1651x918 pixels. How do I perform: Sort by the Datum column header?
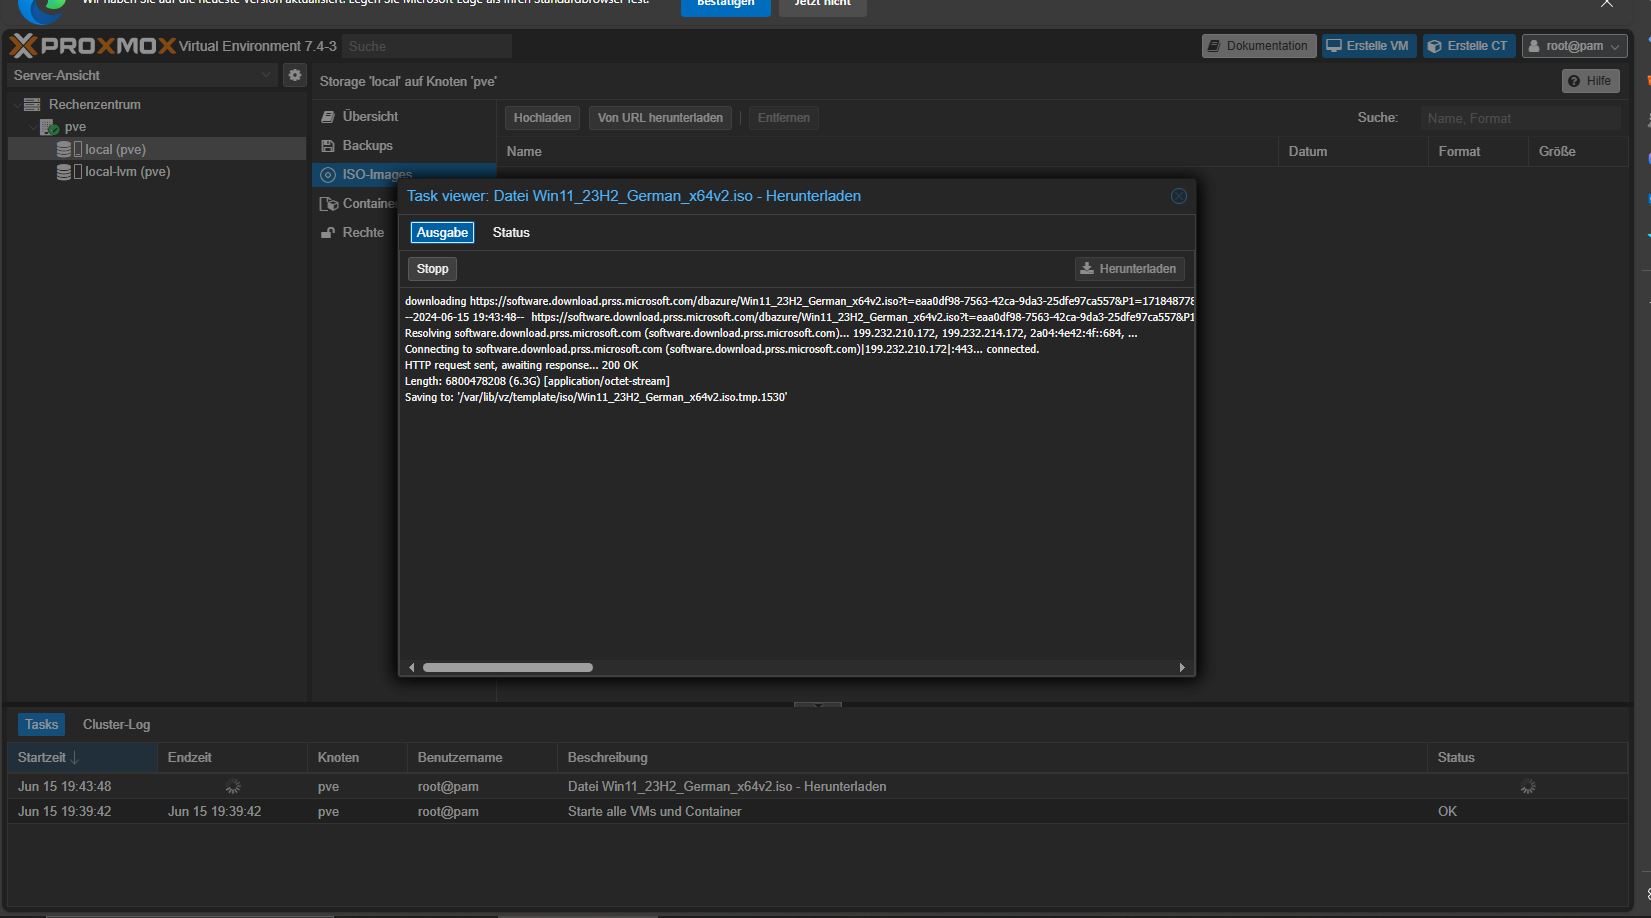pos(1352,152)
